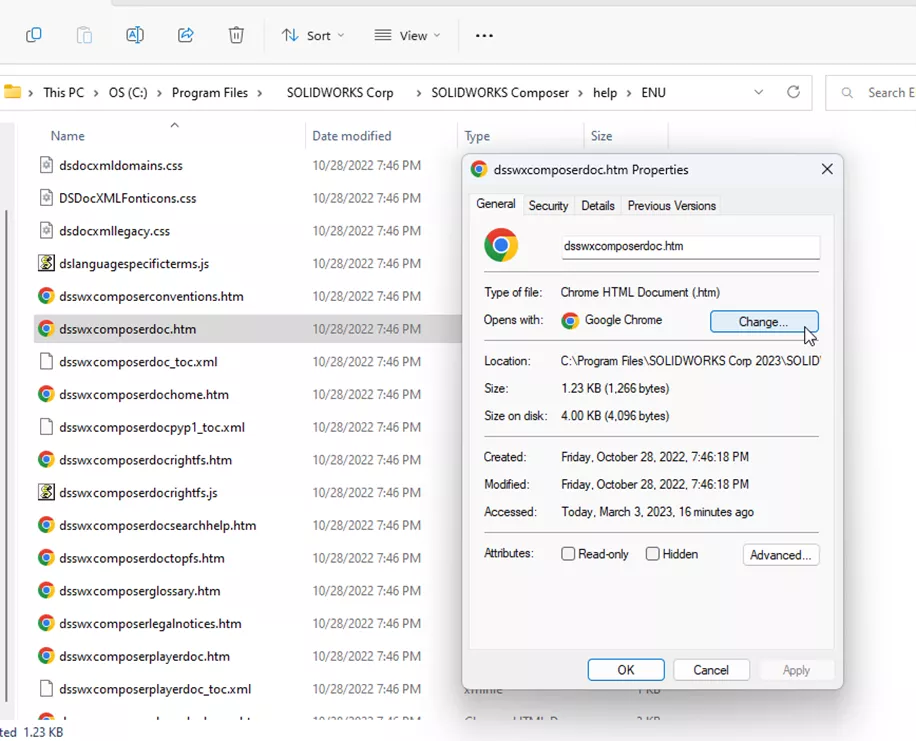Click the JavaScript icon next to dslanguagespecificterms.js
916x741 pixels.
pos(44,263)
